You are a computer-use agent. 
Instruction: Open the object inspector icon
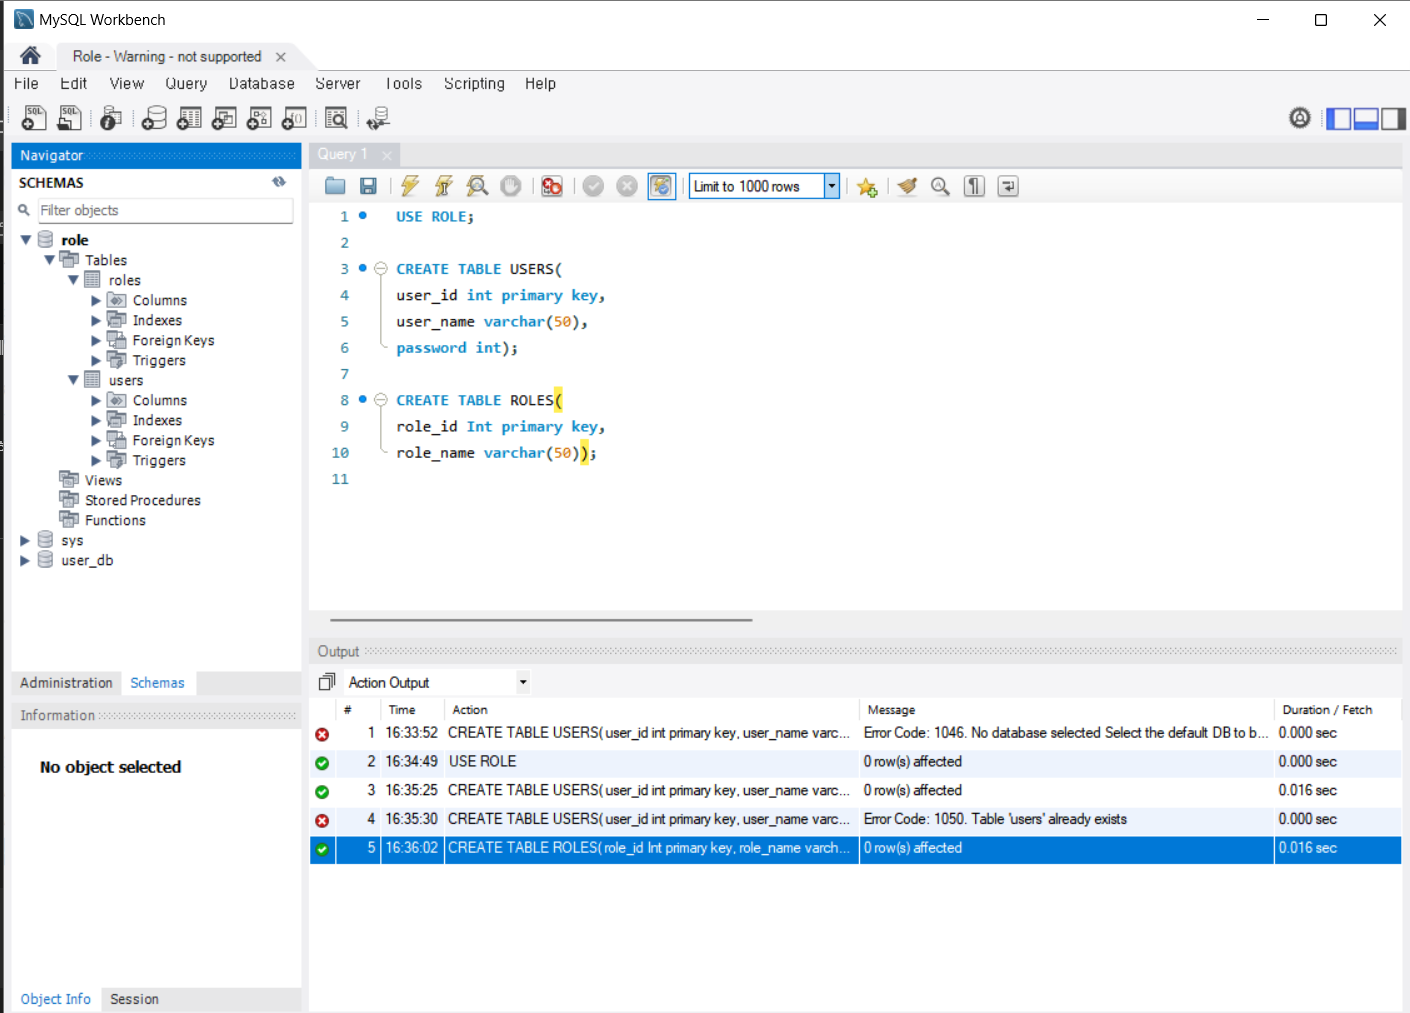point(111,118)
